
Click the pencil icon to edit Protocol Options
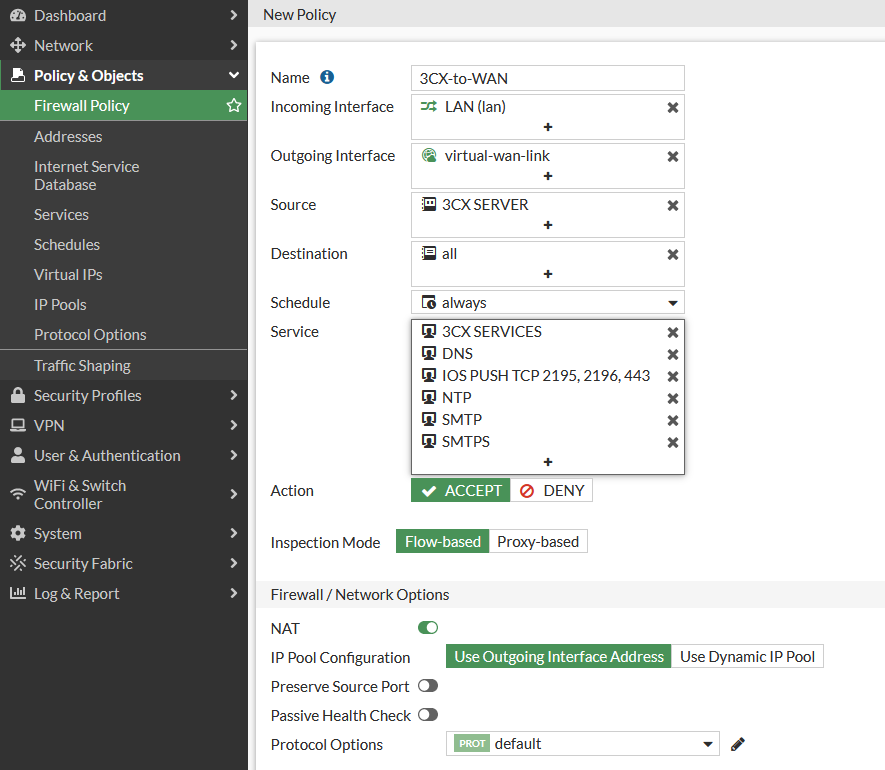(738, 744)
